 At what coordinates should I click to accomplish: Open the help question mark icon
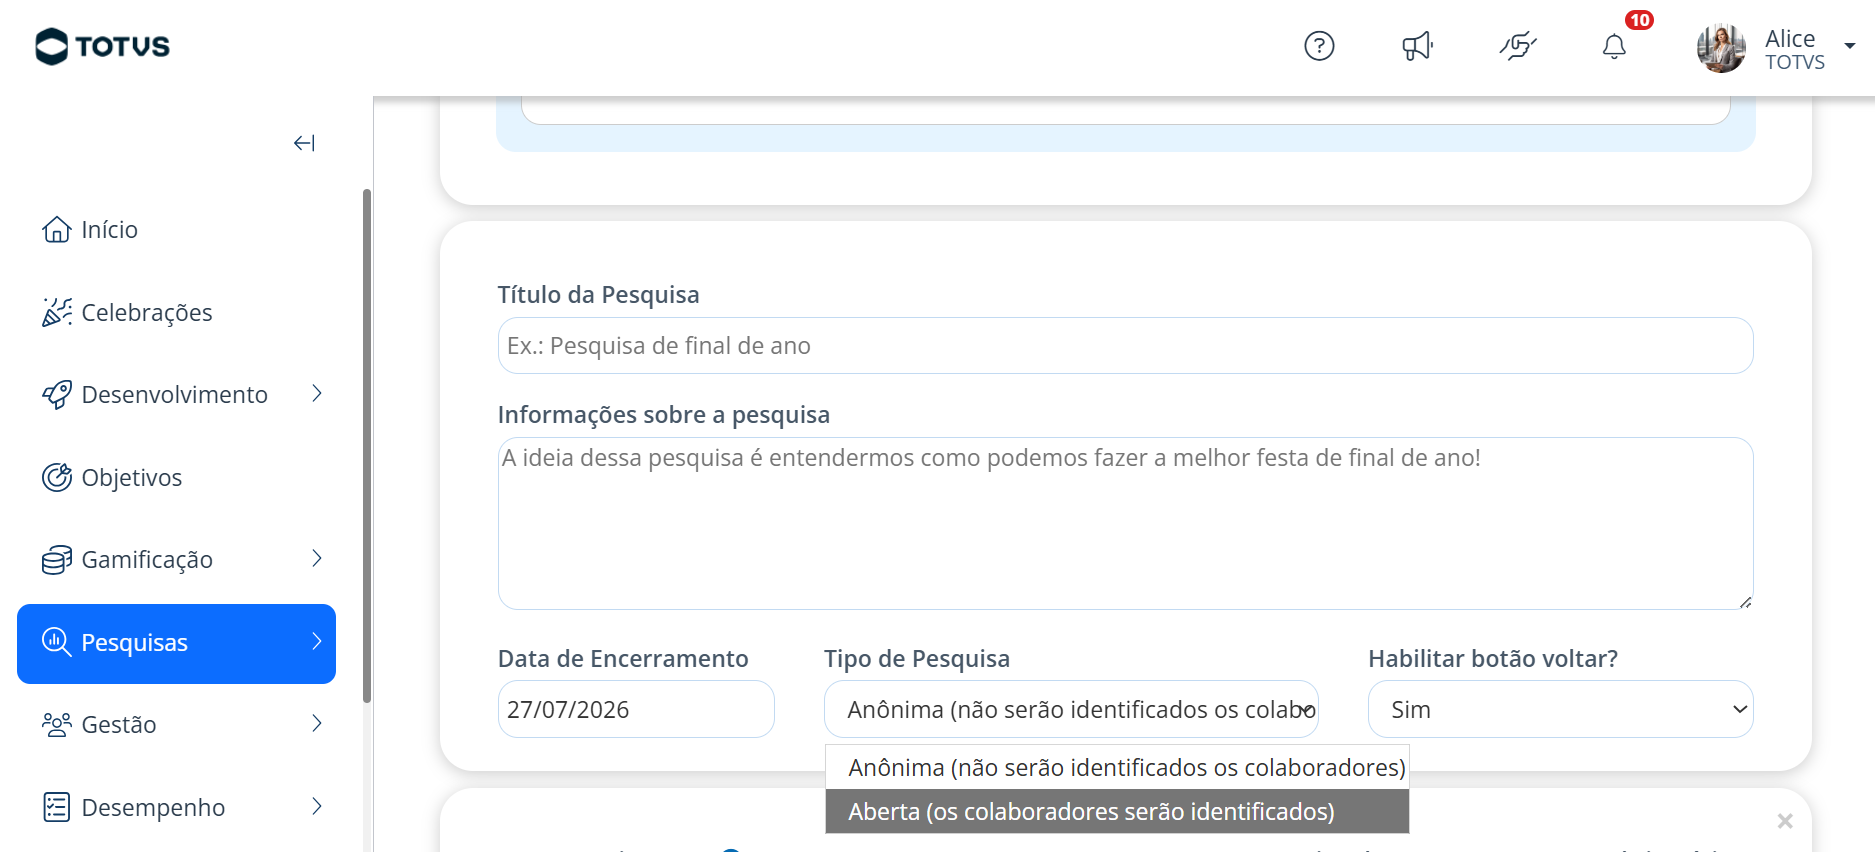1319,46
